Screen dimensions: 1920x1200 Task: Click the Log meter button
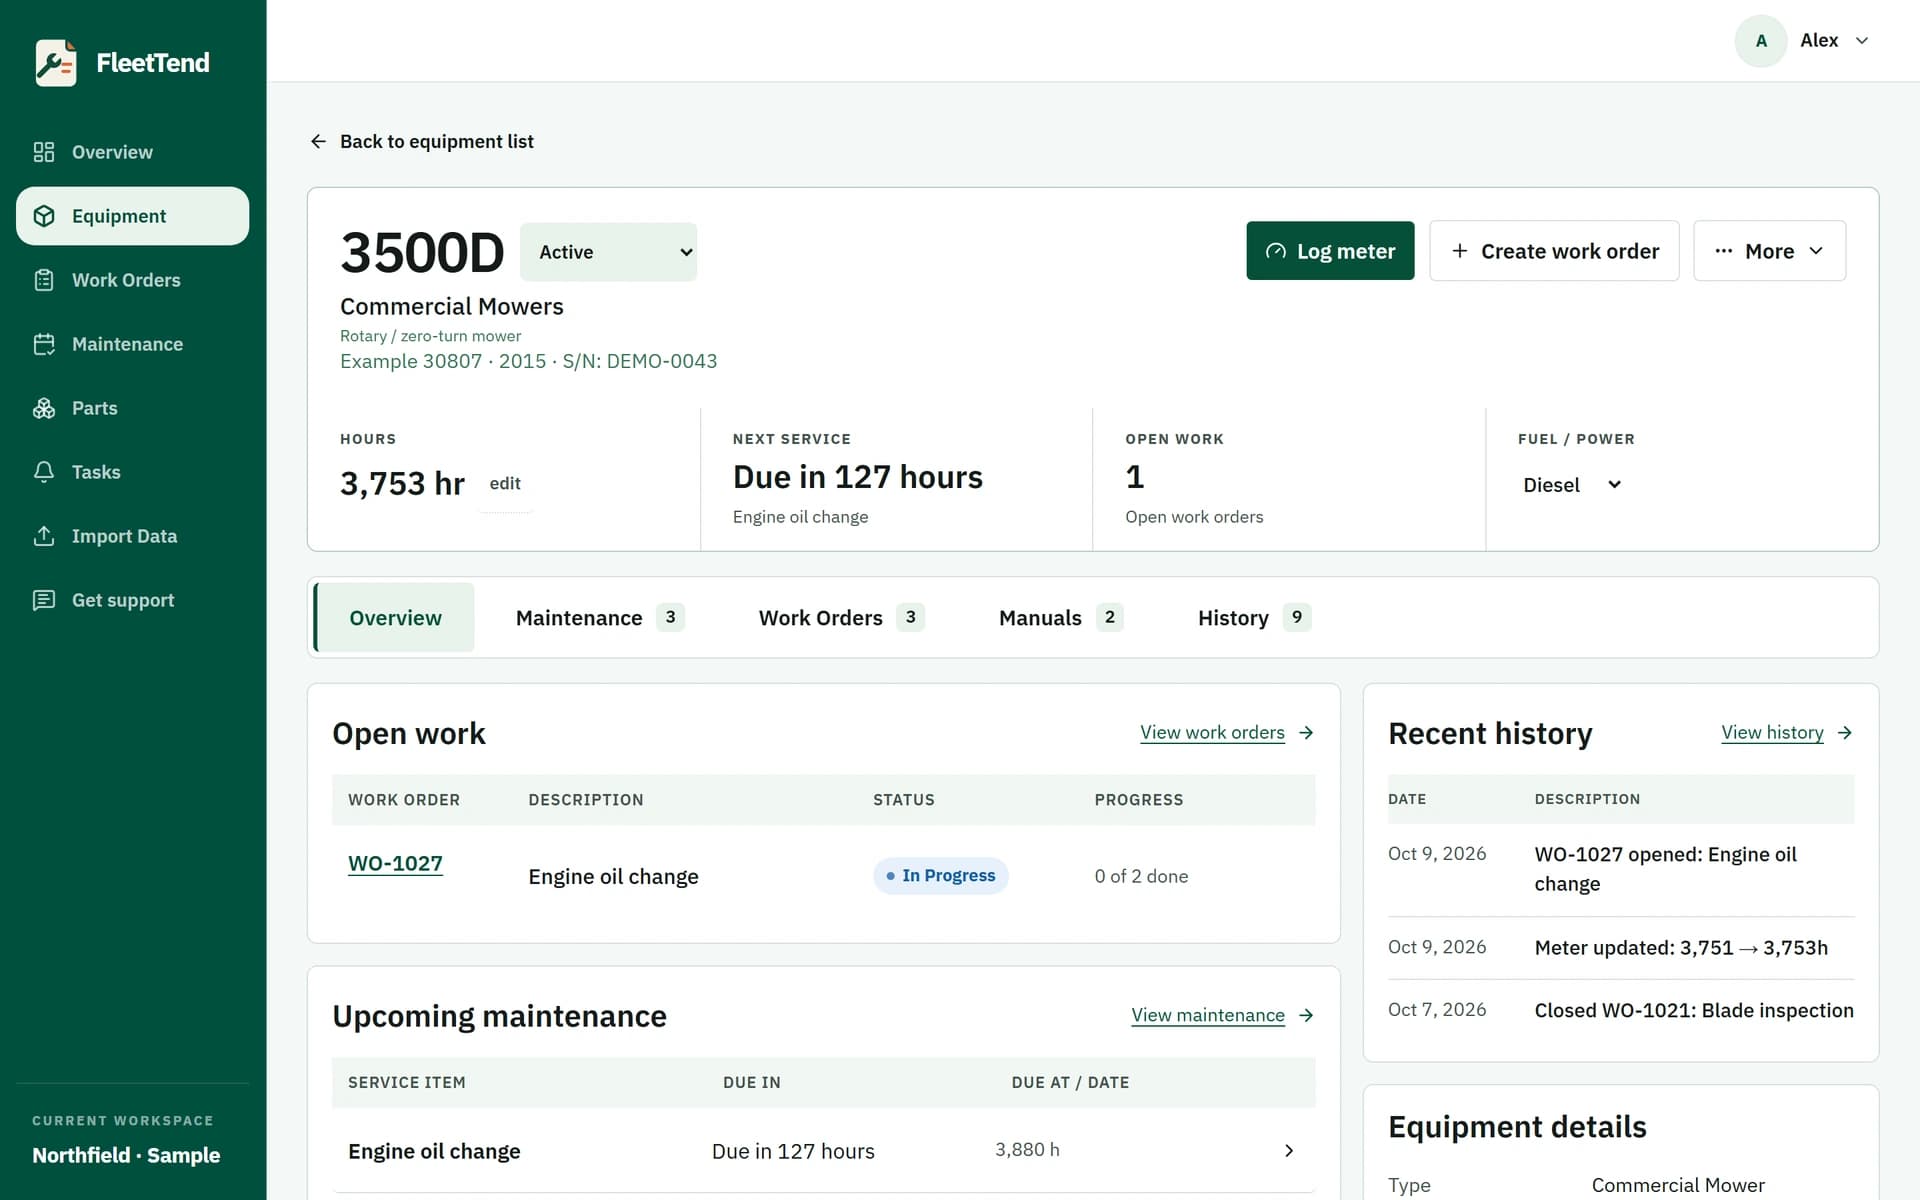(x=1330, y=251)
